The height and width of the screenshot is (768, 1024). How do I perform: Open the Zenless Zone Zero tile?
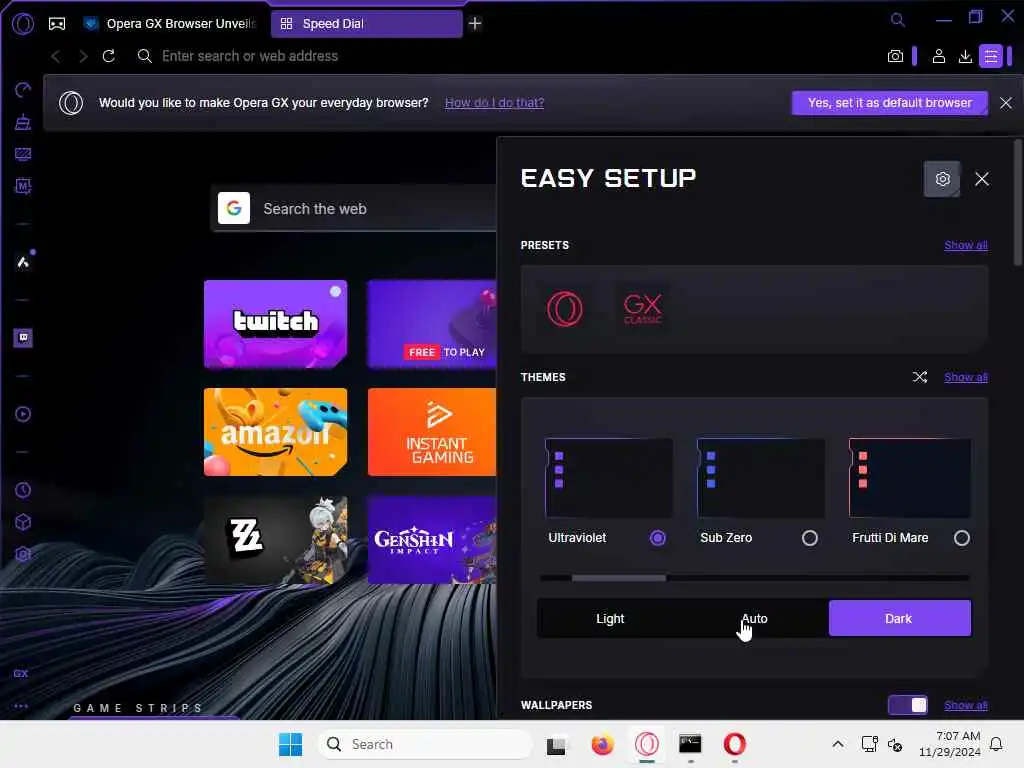click(x=276, y=540)
